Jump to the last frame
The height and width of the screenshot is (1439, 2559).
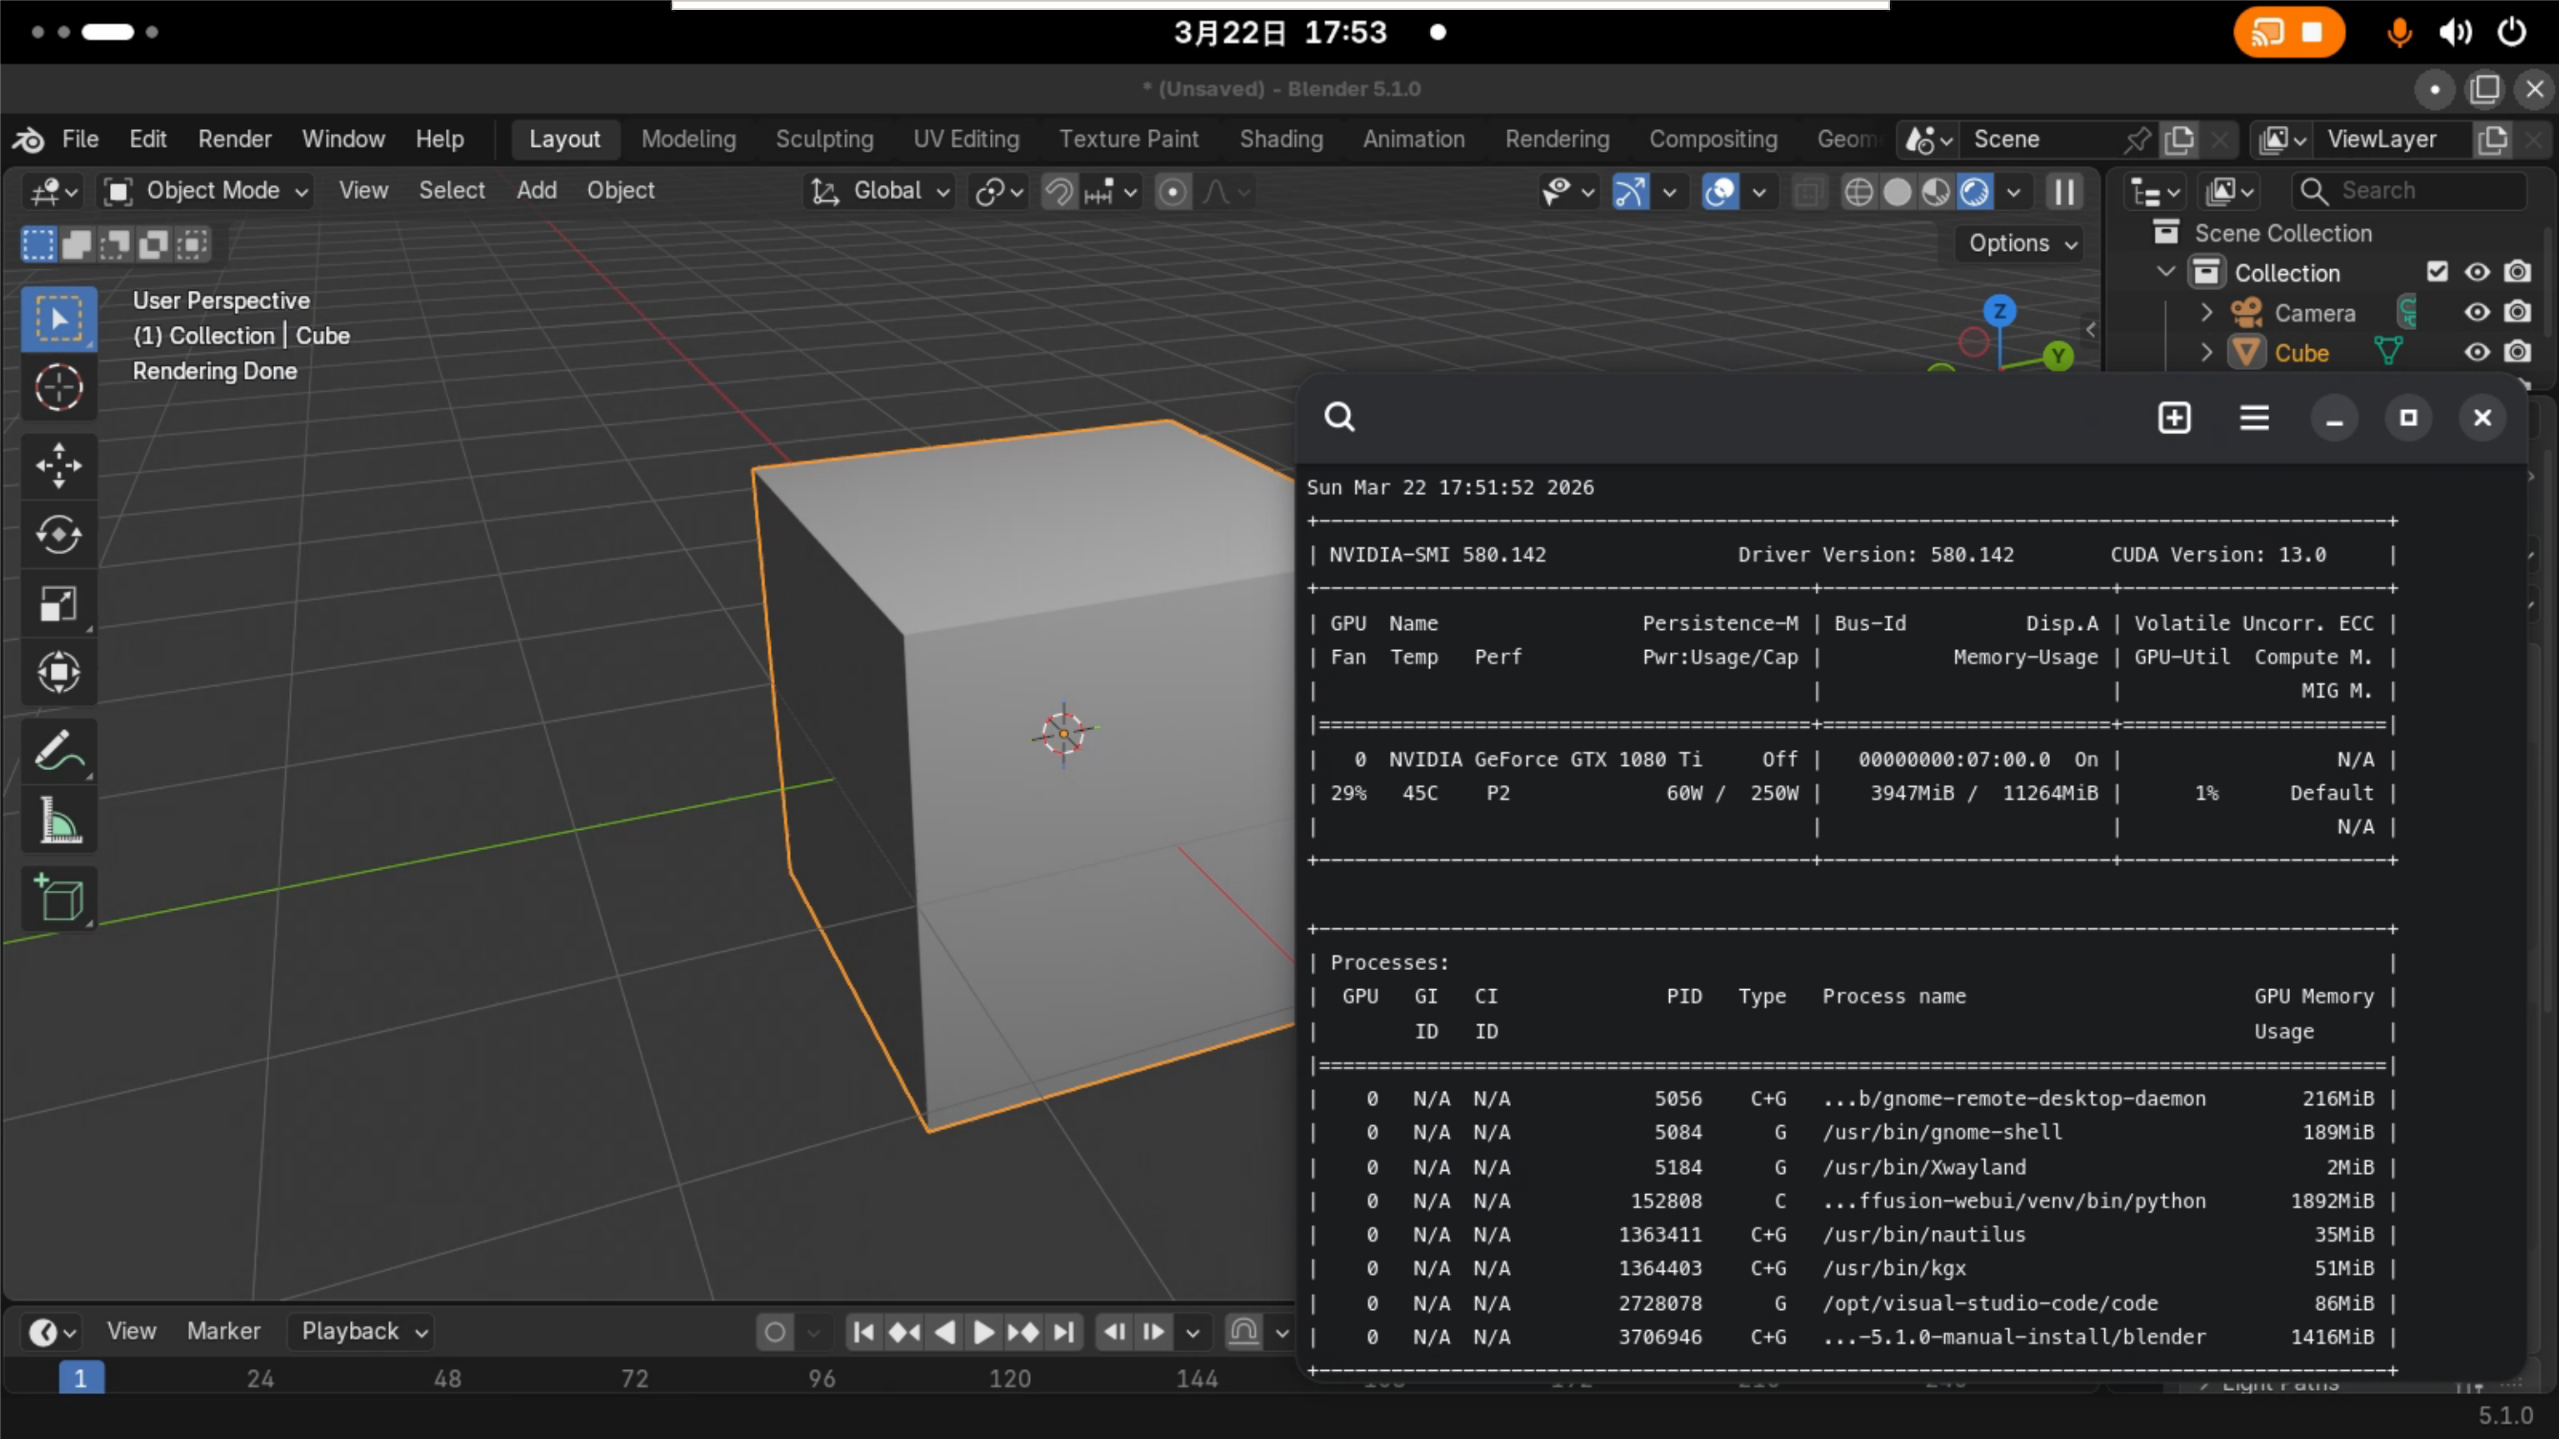click(1064, 1332)
